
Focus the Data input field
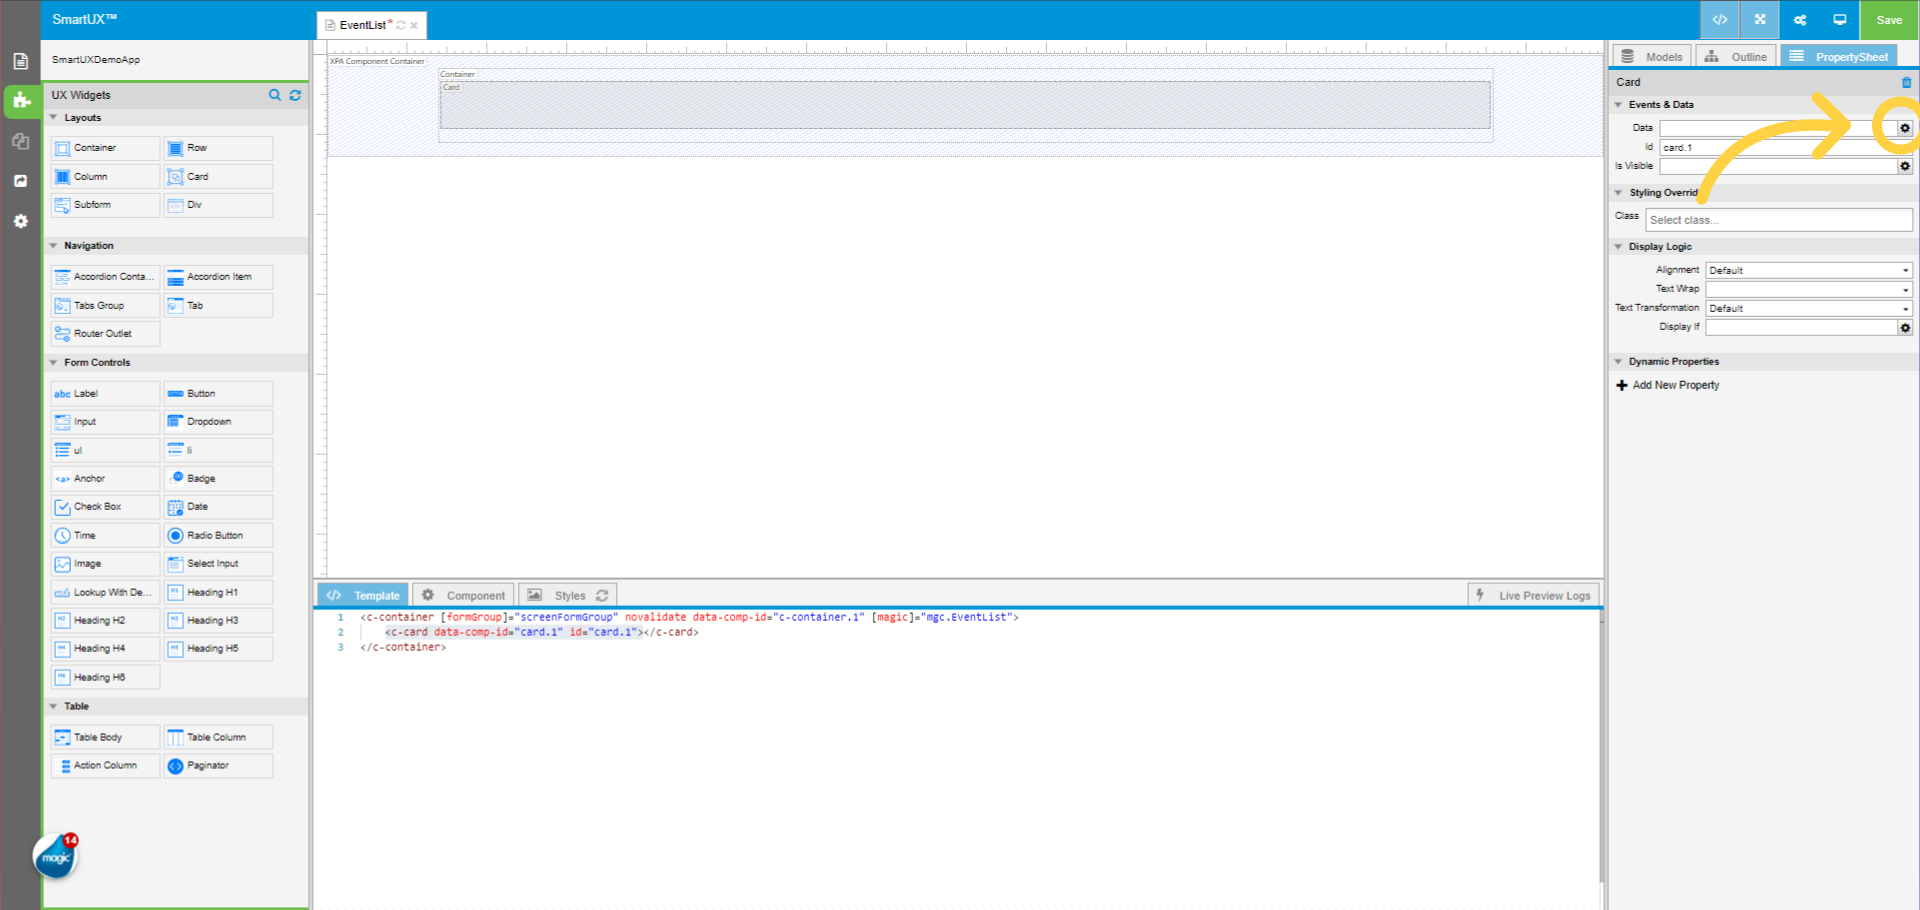pos(1778,128)
